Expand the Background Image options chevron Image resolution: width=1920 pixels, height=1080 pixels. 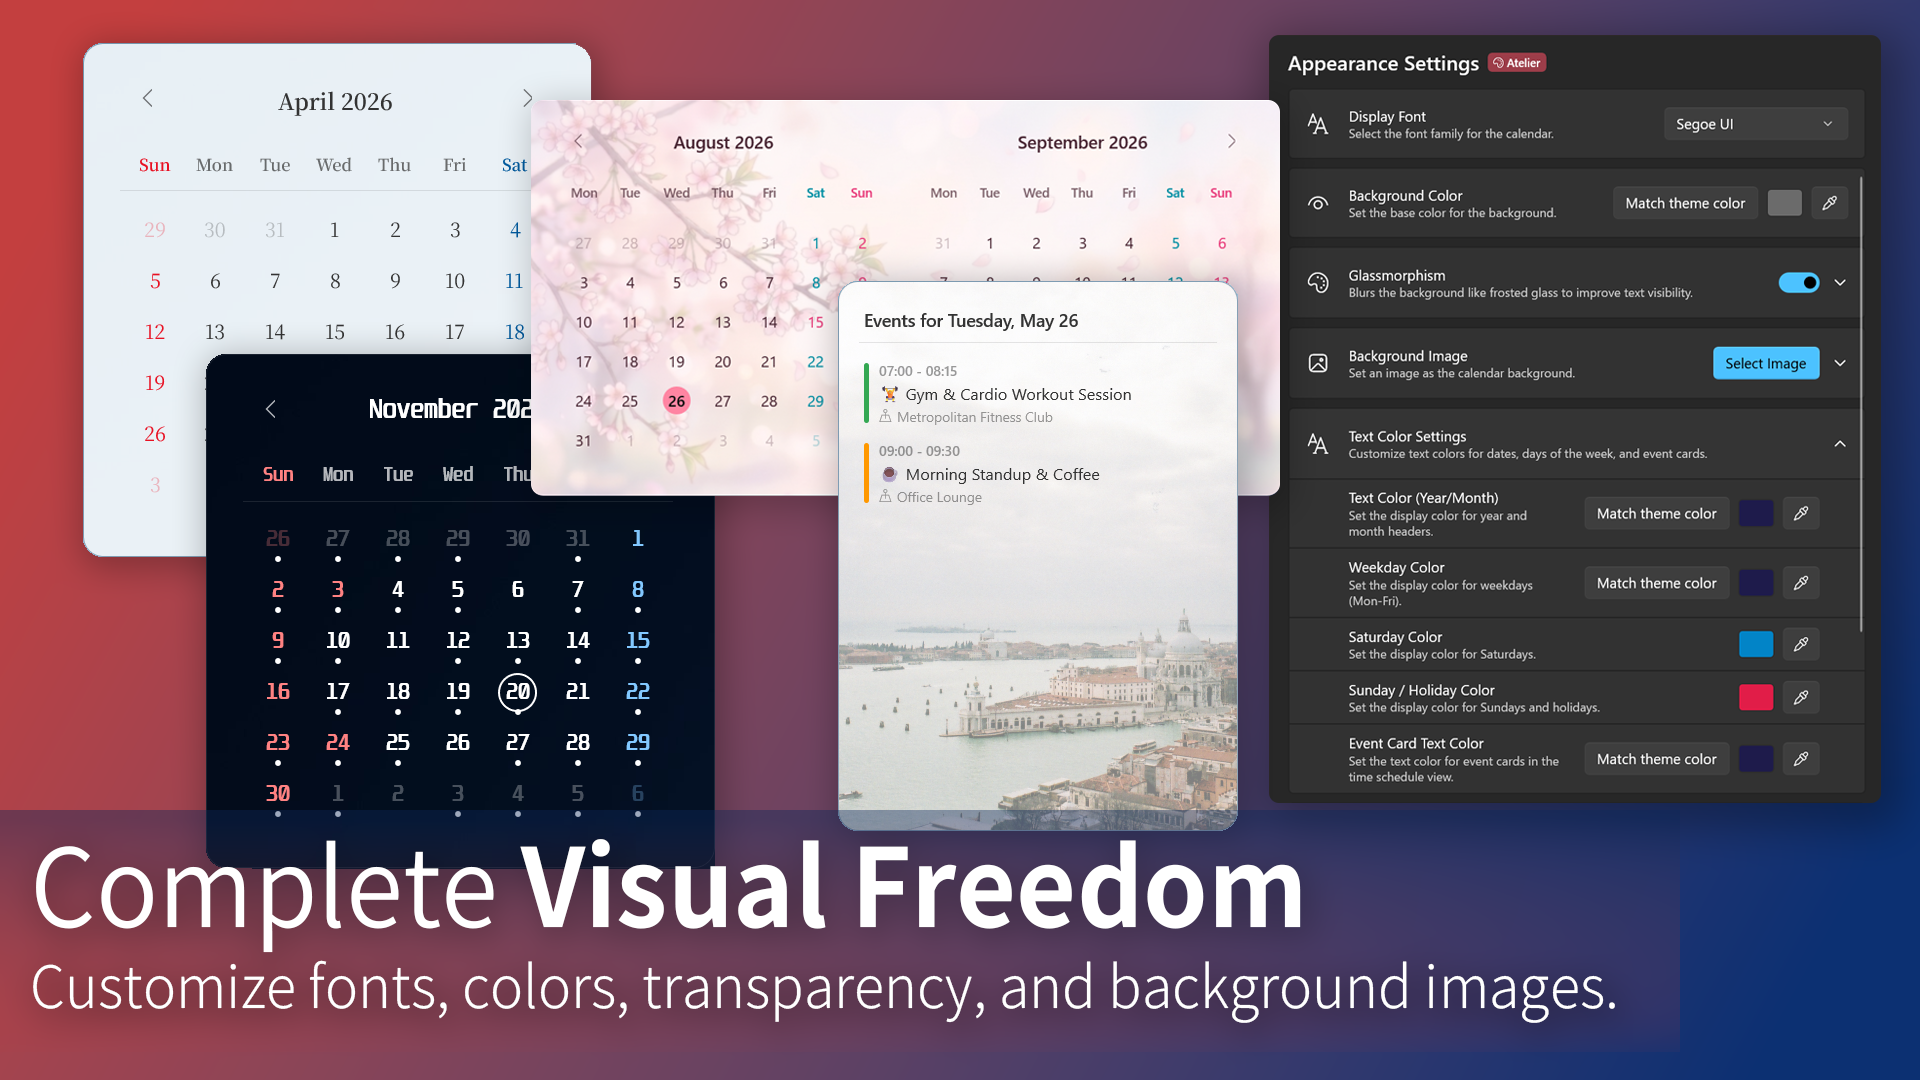1840,363
